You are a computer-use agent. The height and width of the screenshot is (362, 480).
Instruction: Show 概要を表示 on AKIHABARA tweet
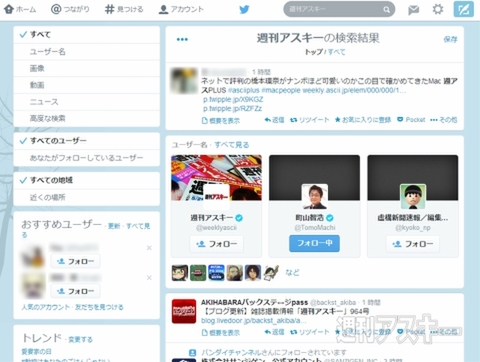click(x=221, y=333)
